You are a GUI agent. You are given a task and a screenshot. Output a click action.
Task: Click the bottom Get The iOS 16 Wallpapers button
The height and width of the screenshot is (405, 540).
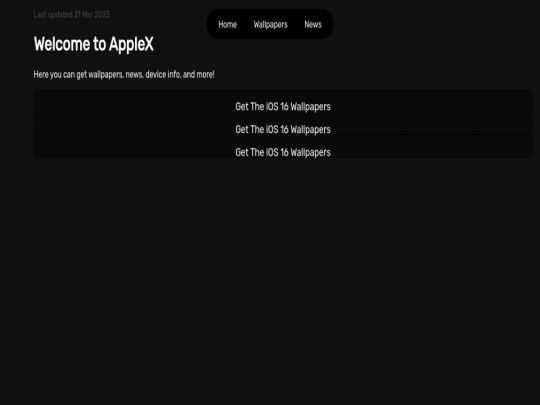[283, 147]
